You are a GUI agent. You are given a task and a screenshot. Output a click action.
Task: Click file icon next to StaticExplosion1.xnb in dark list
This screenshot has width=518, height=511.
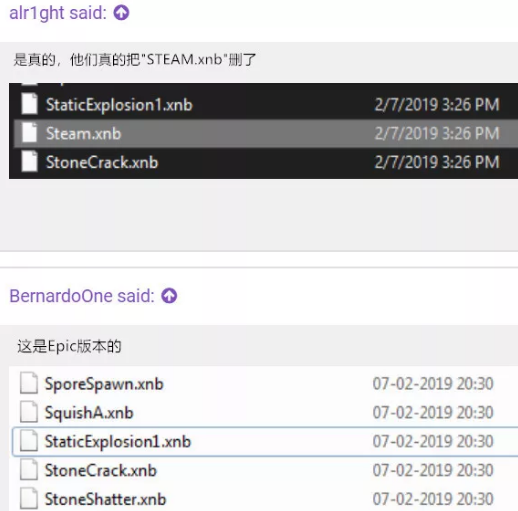tap(29, 104)
